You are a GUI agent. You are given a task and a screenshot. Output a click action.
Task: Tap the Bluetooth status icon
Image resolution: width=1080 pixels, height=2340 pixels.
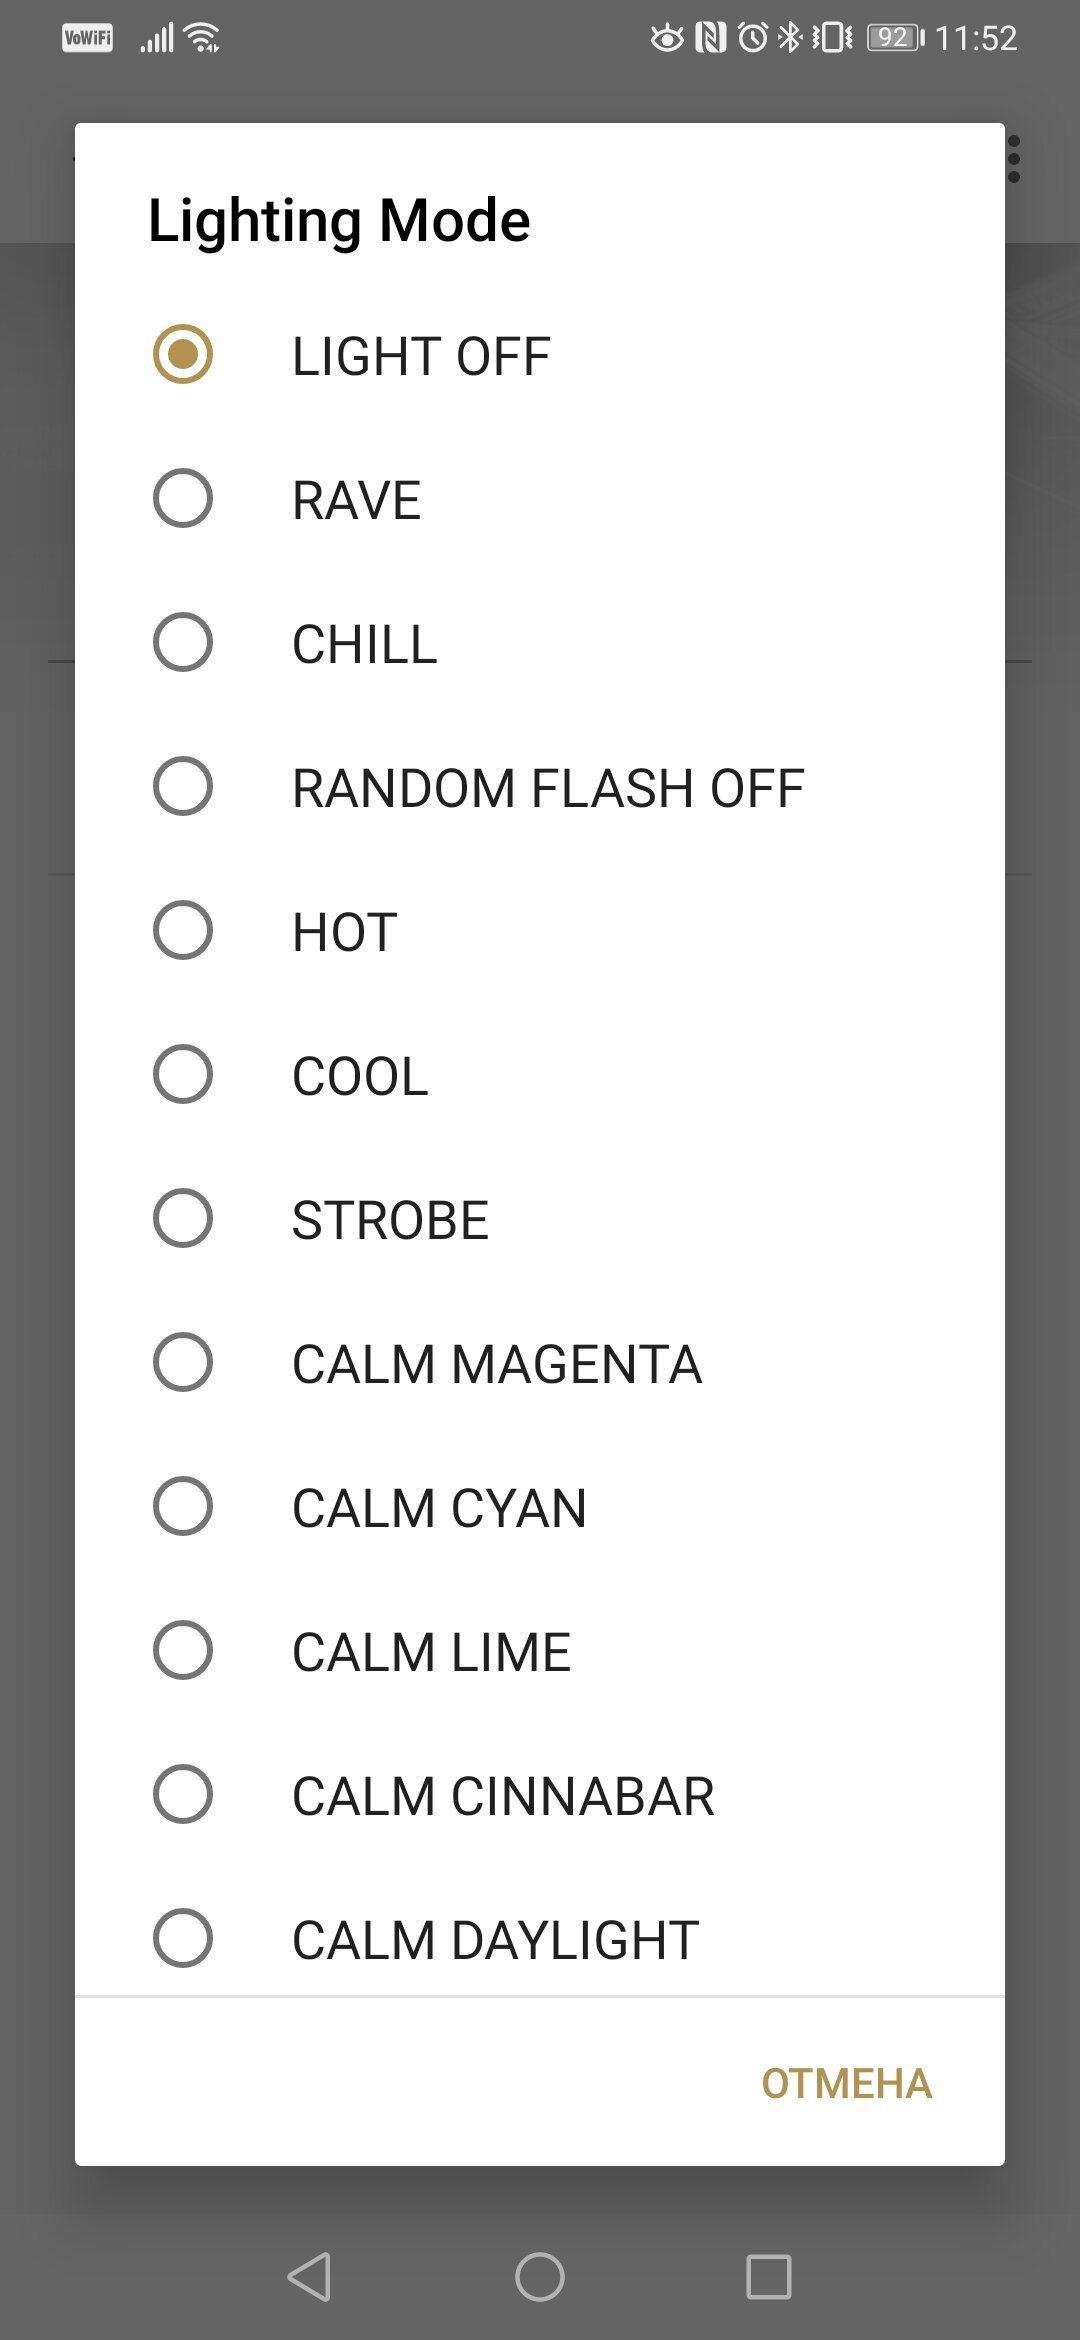click(x=790, y=38)
